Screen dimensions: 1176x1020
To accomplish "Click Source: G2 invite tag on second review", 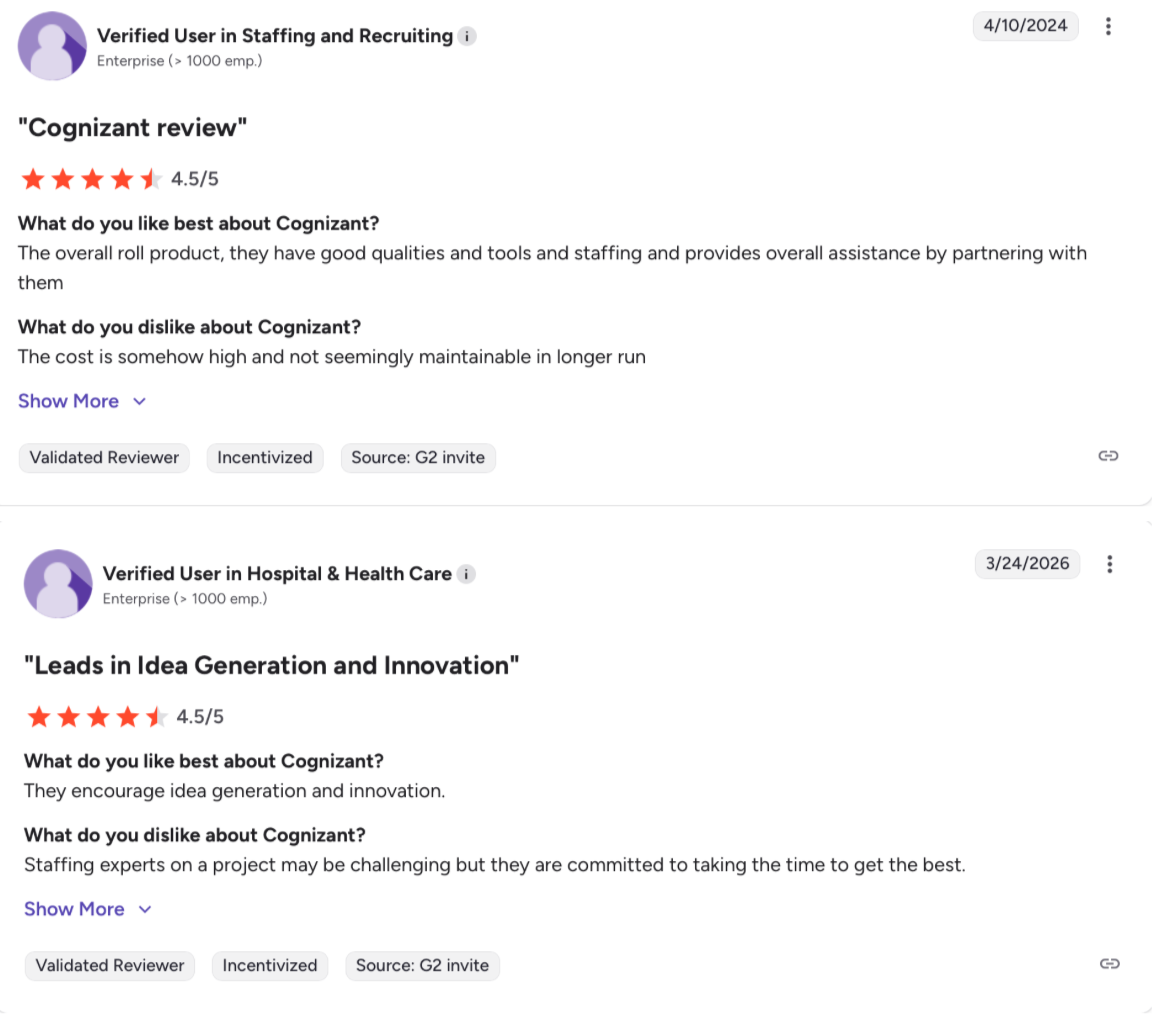I will click(423, 966).
